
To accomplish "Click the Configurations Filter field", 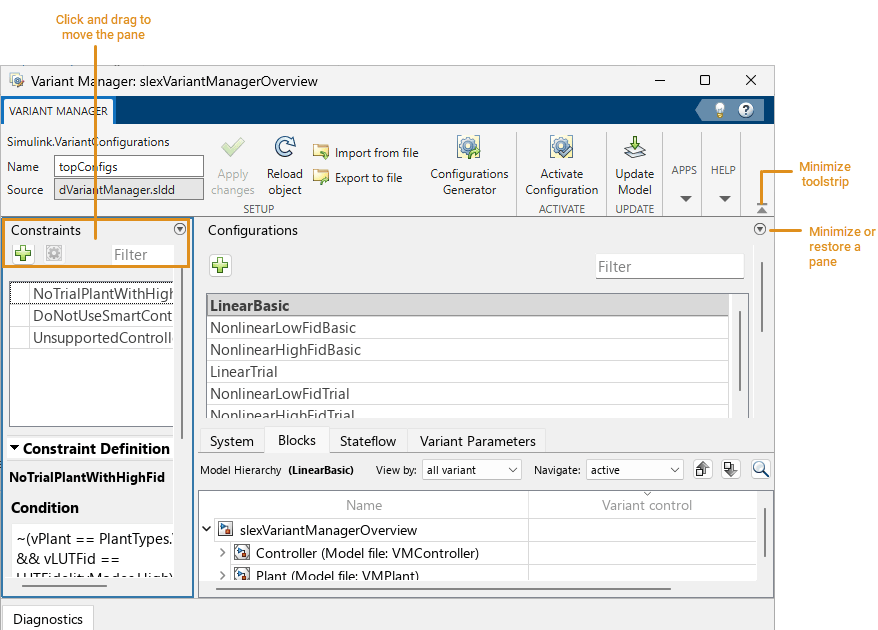I will pyautogui.click(x=670, y=267).
